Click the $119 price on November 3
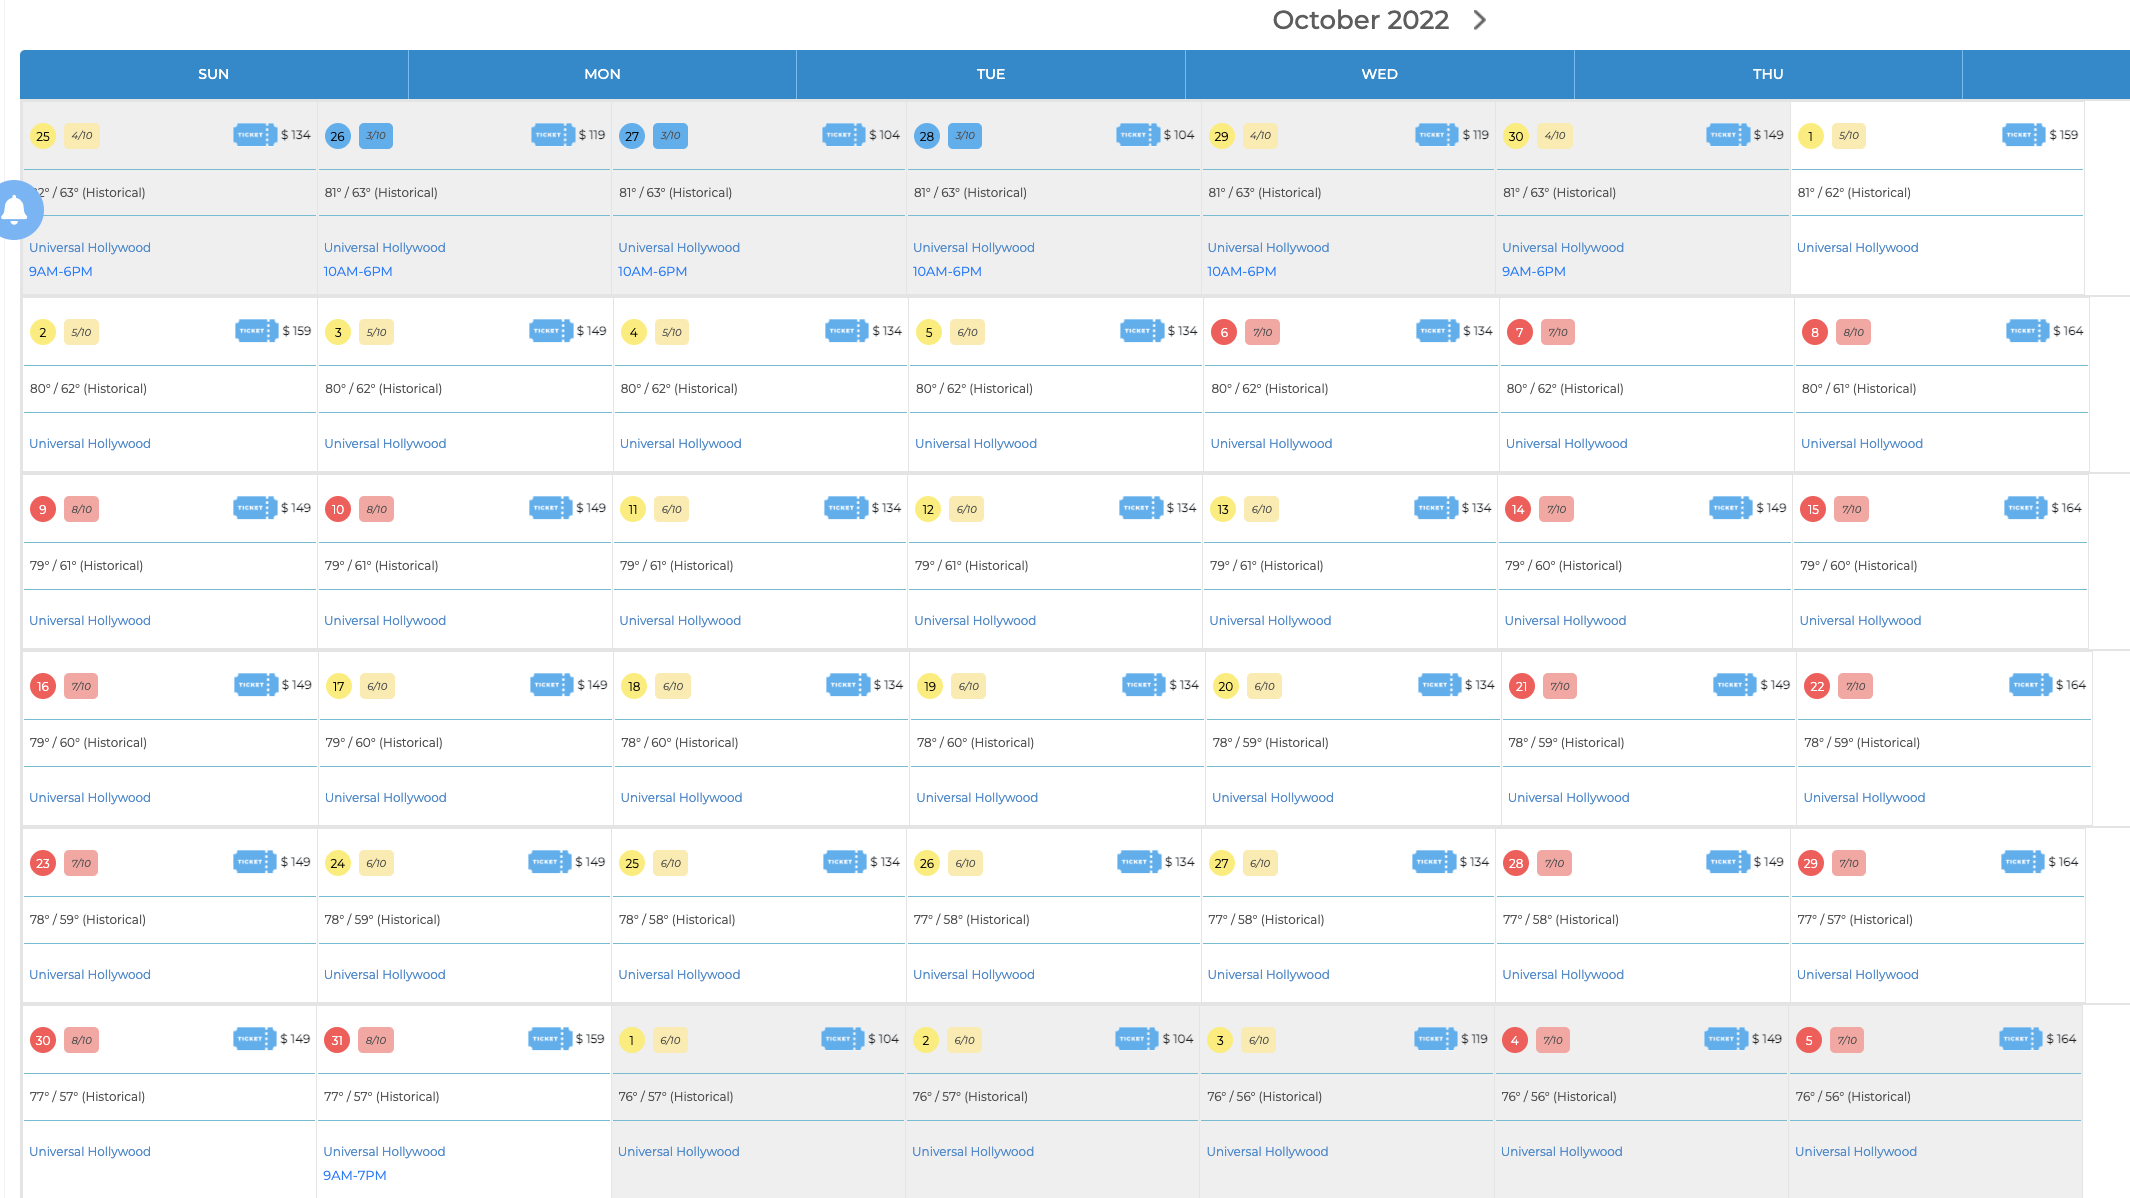Screen dimensions: 2130x1198 coord(1474,1039)
